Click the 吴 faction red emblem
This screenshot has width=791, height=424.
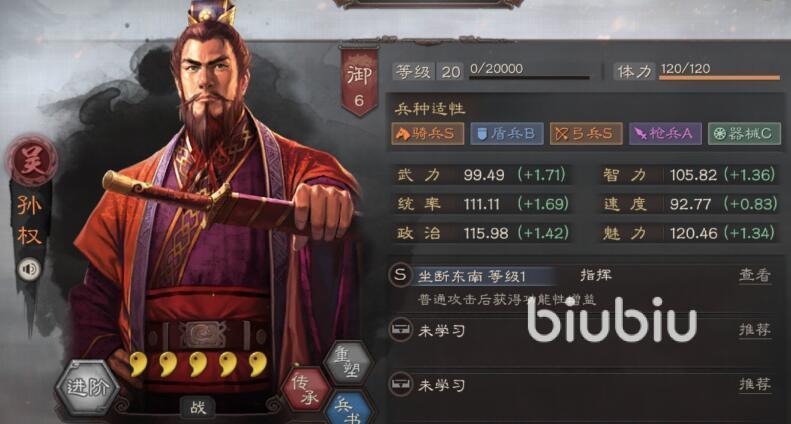[32, 162]
